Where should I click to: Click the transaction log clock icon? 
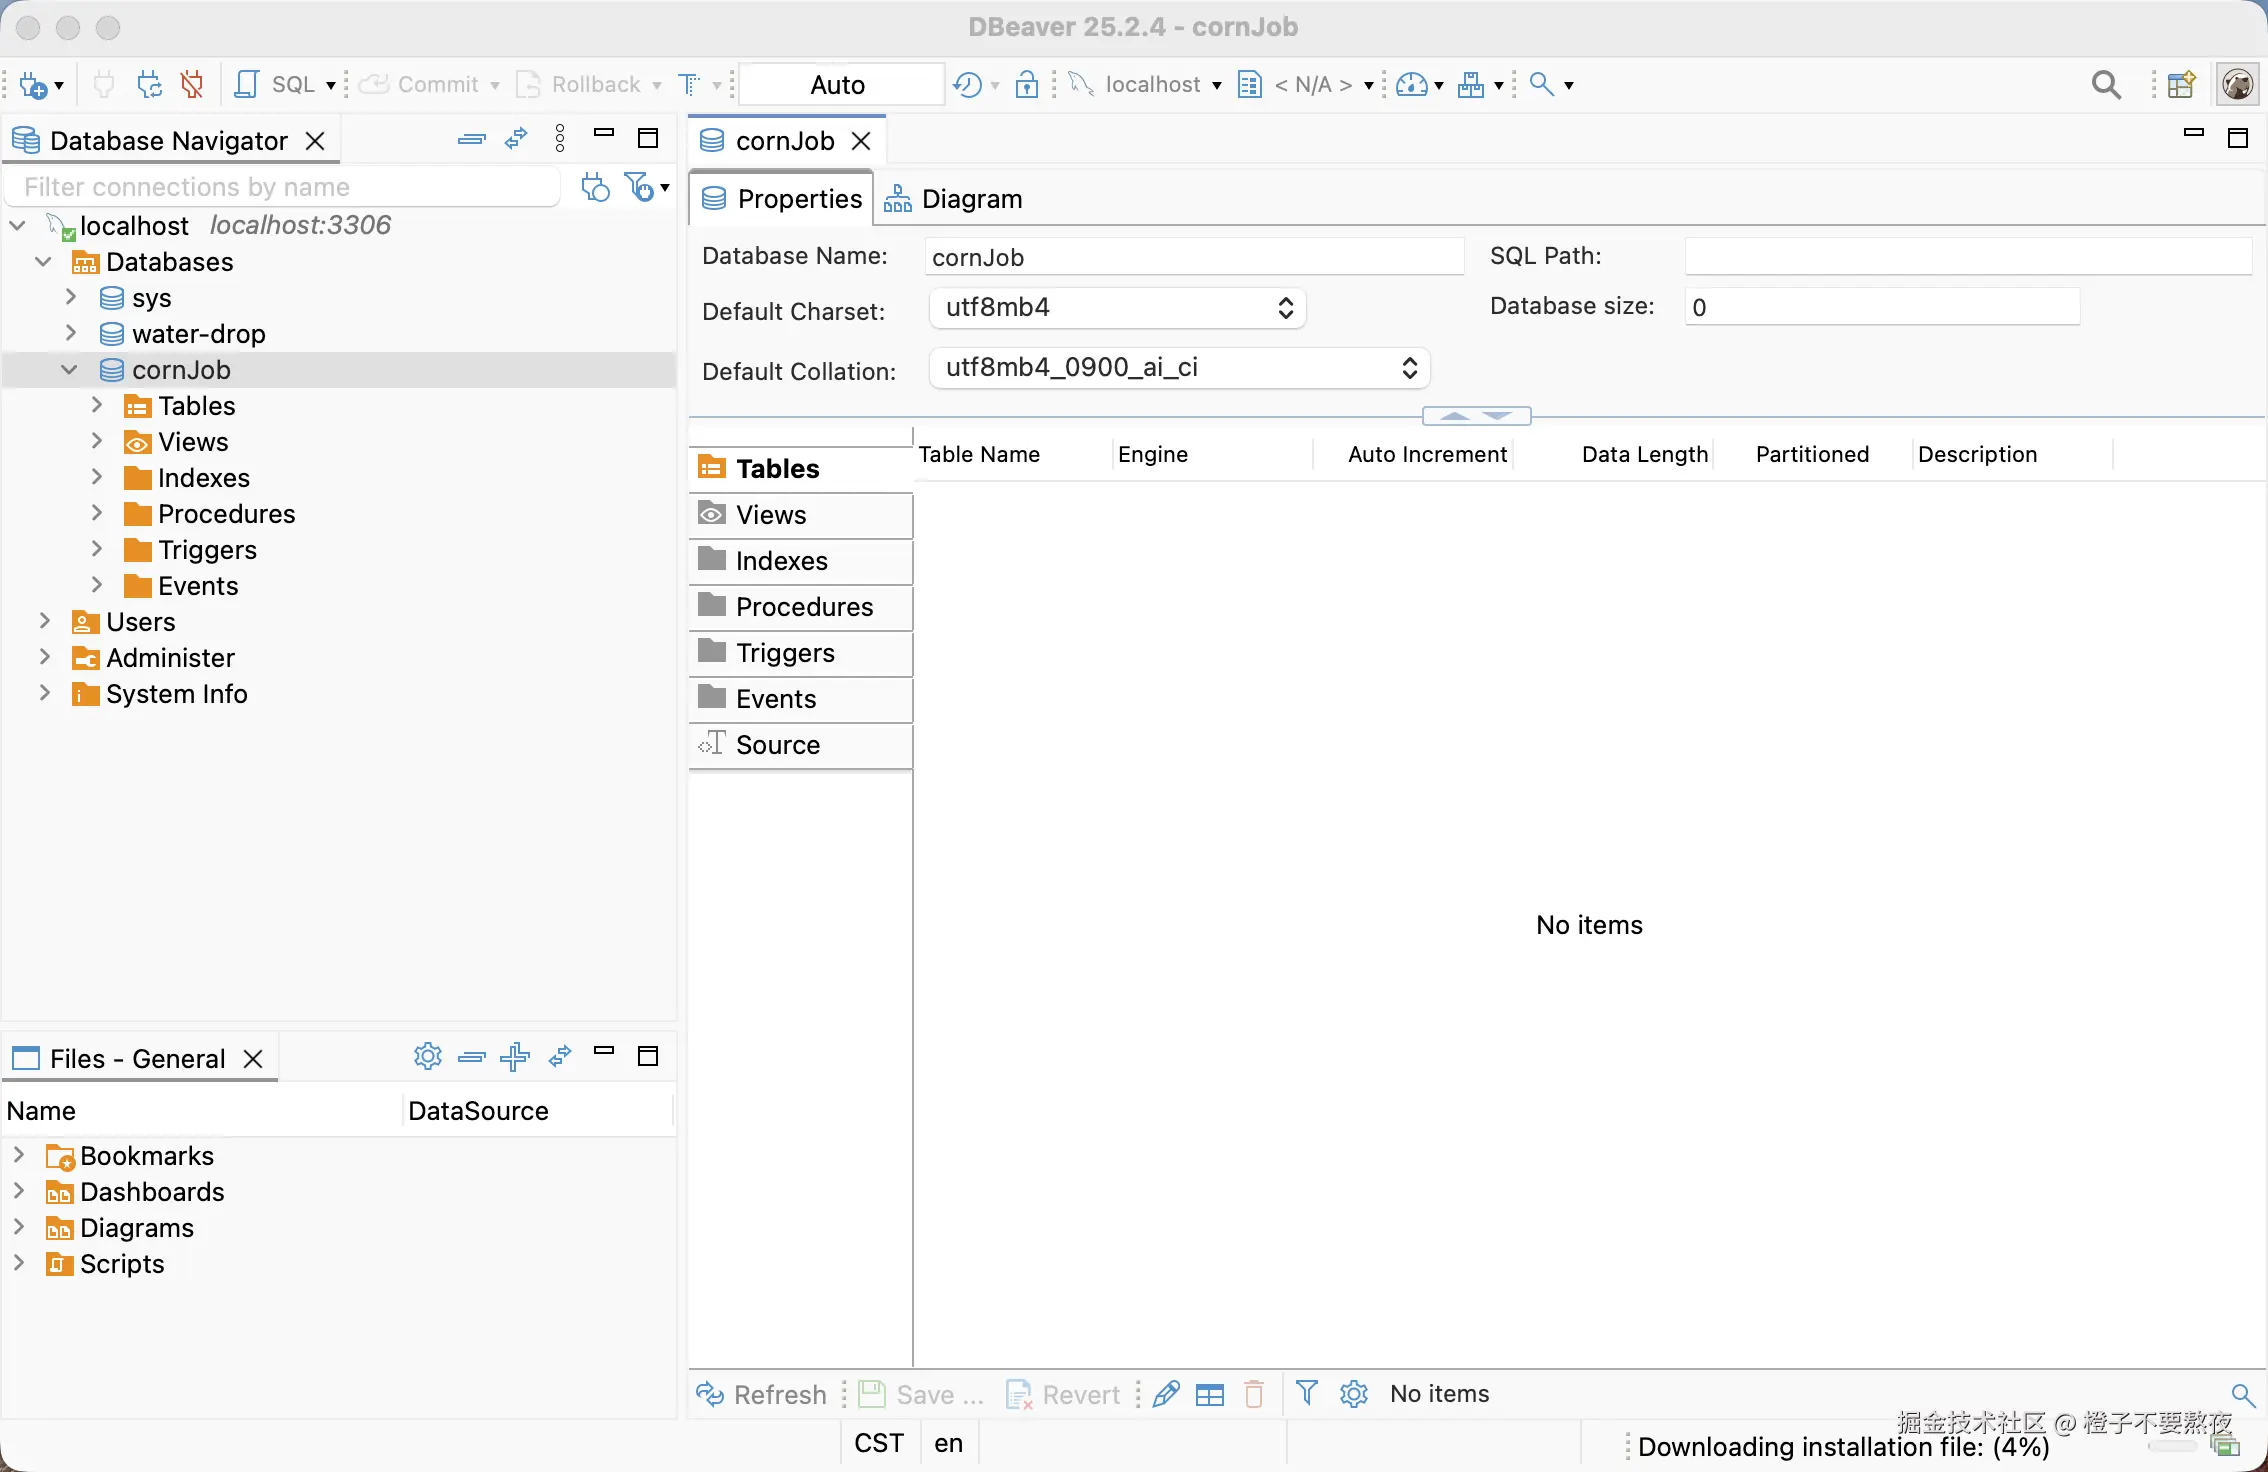pos(967,85)
